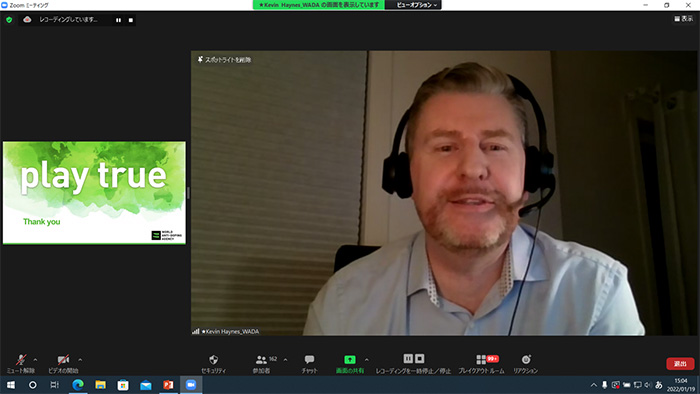Click the green encryption shield icon

pos(9,20)
